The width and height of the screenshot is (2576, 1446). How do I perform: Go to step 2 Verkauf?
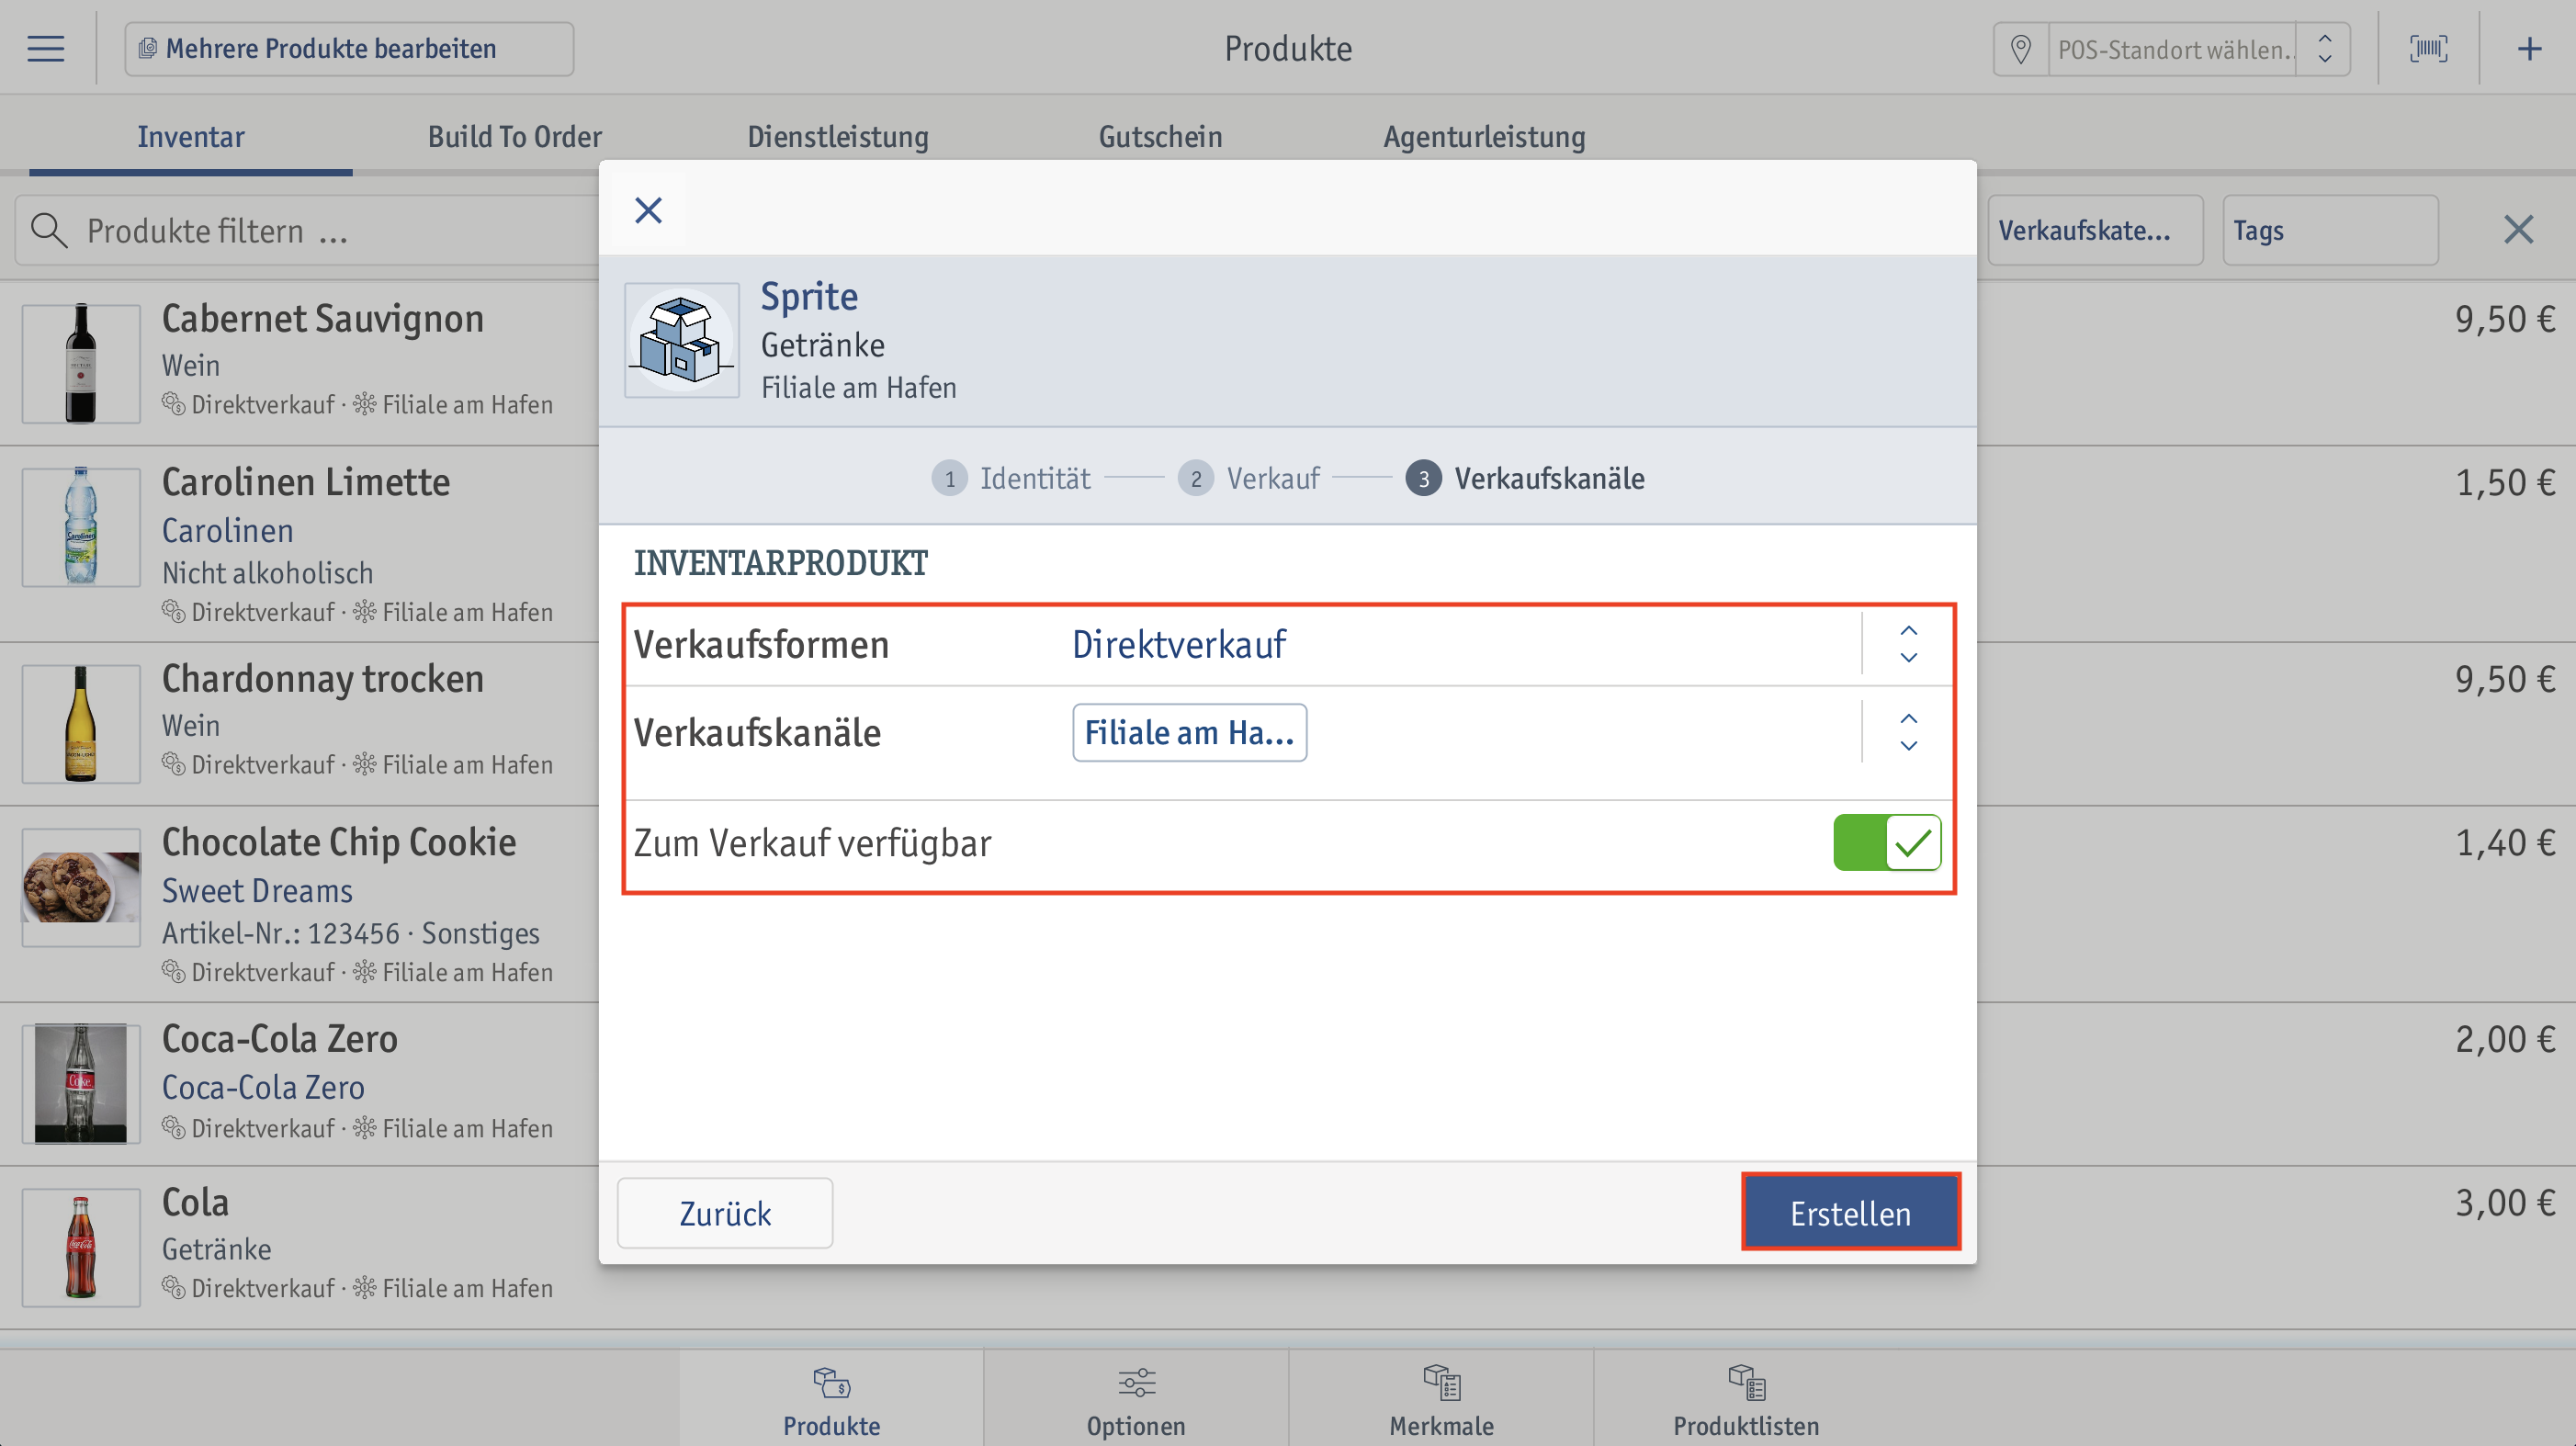[x=1249, y=478]
